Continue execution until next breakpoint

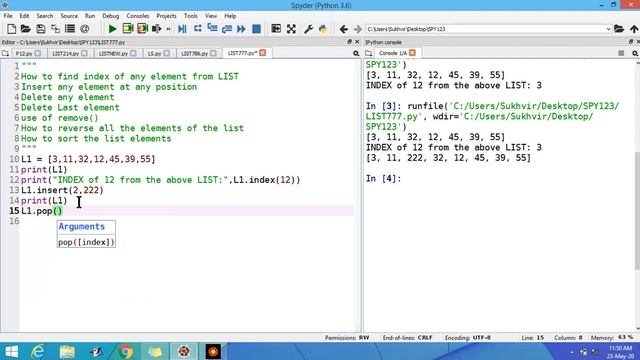(241, 29)
